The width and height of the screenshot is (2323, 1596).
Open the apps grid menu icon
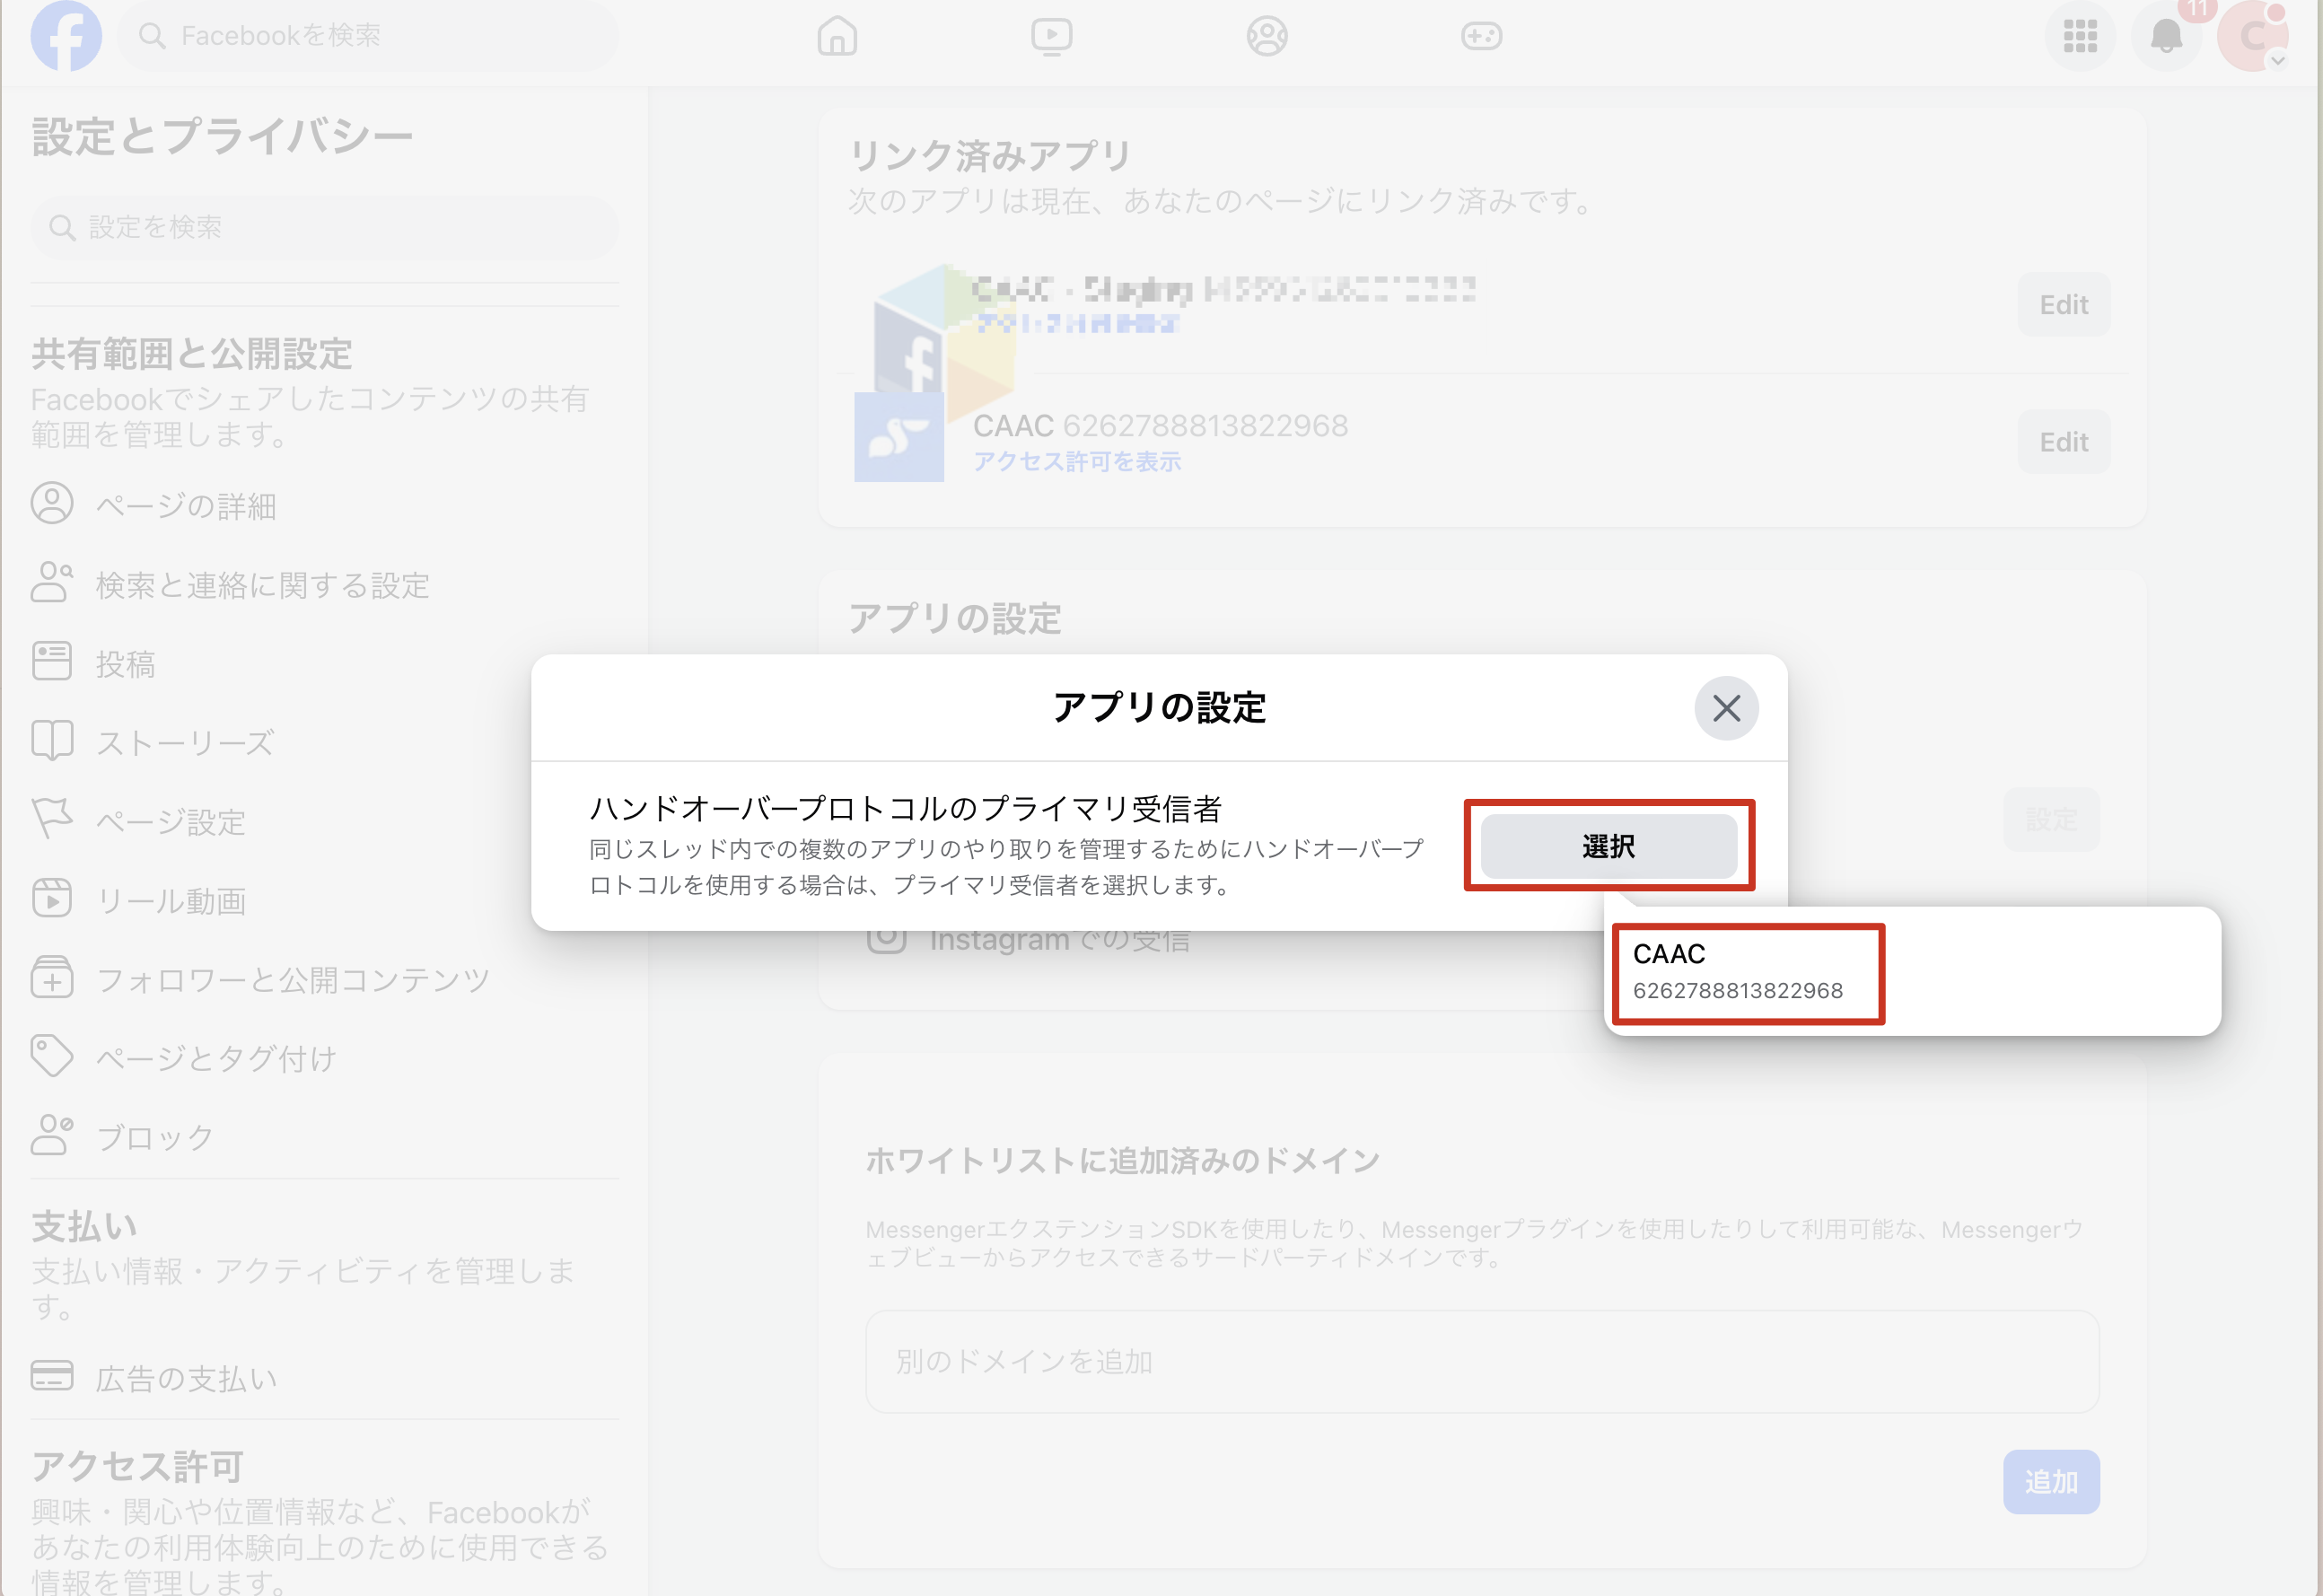point(2080,37)
